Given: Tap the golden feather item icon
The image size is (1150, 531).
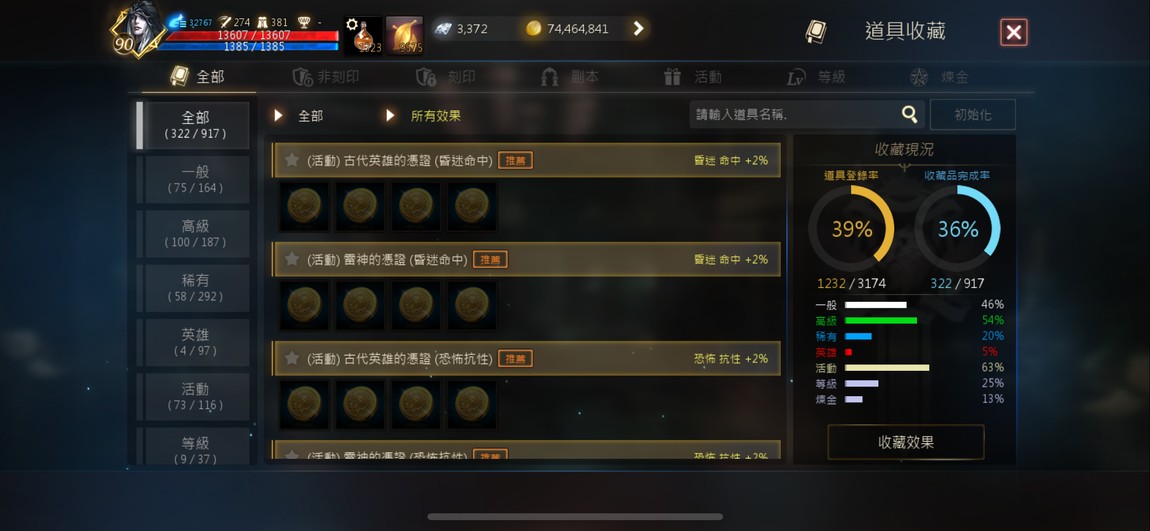Looking at the screenshot, I should 405,36.
